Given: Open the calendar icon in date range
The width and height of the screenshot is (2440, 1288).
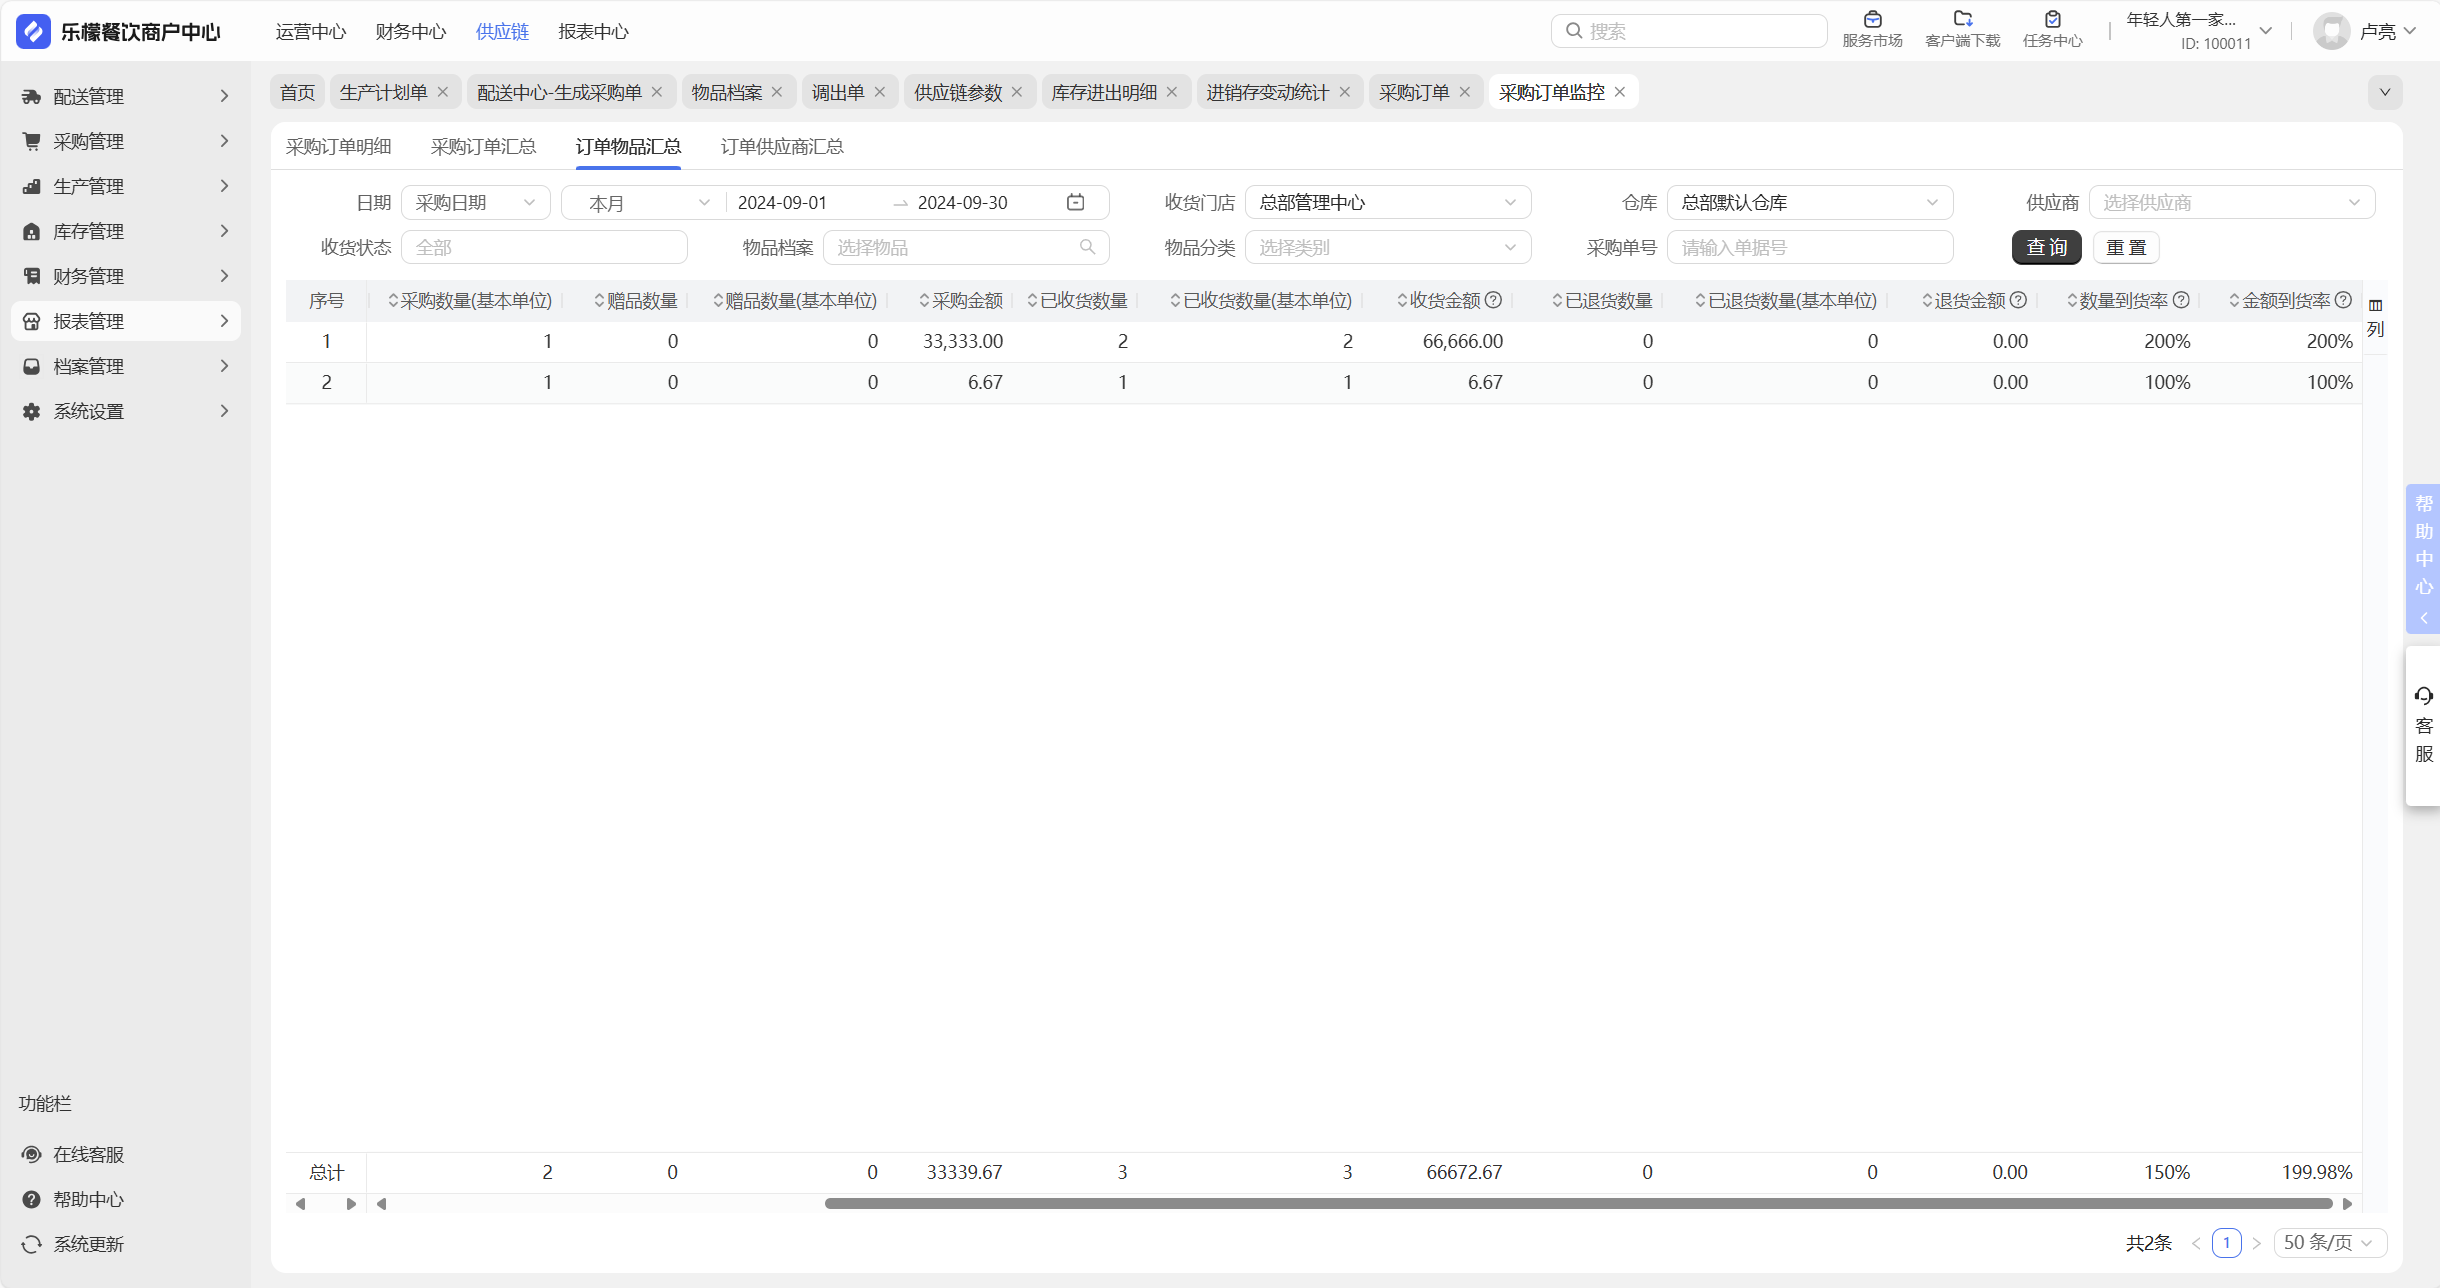Looking at the screenshot, I should (x=1076, y=202).
